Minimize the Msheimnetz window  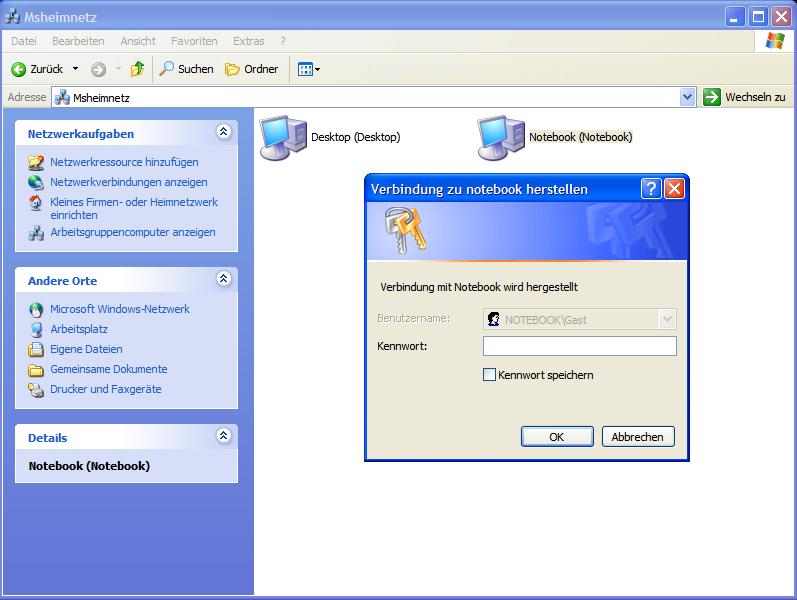[733, 17]
